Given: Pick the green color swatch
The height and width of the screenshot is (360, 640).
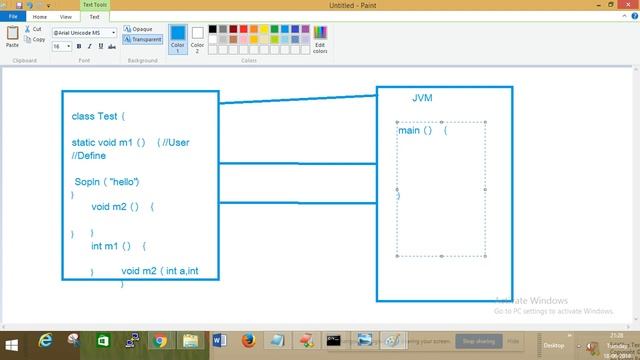Looking at the screenshot, I should tap(275, 29).
